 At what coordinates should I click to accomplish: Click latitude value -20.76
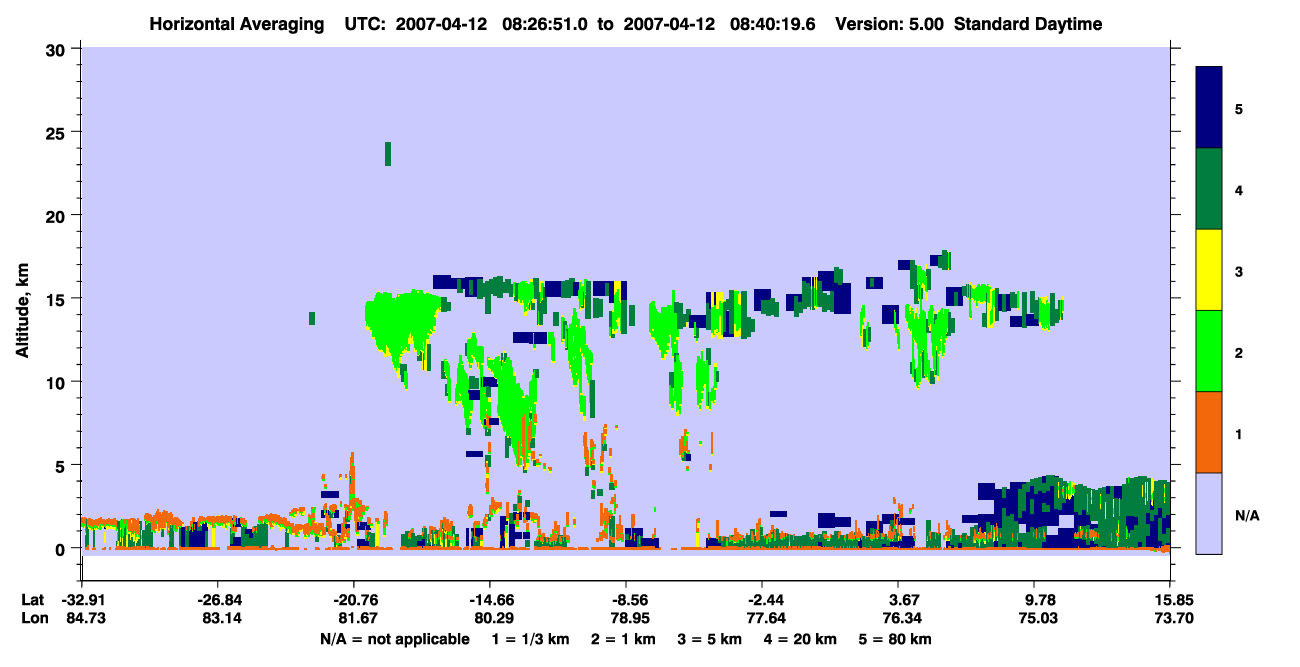[x=353, y=600]
